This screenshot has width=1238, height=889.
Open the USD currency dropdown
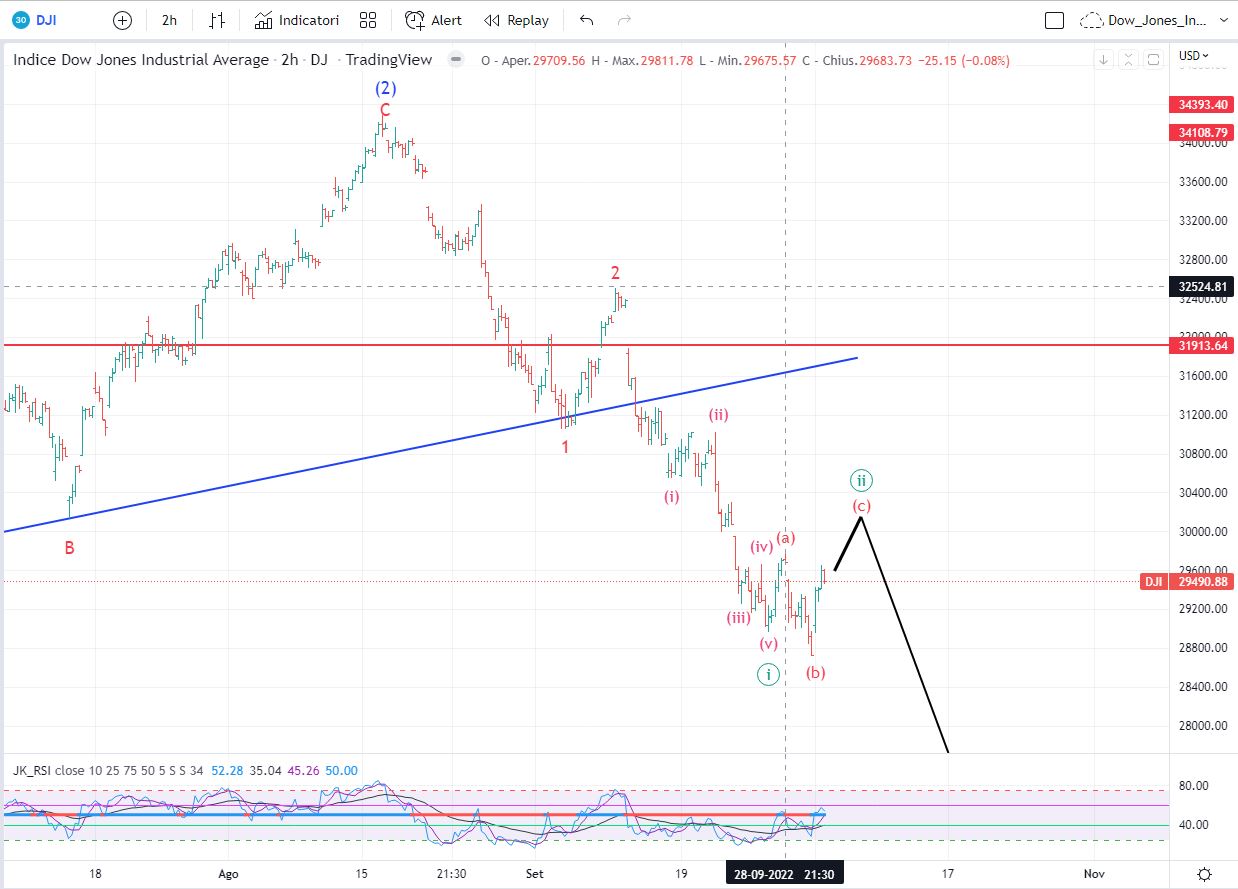click(x=1194, y=56)
